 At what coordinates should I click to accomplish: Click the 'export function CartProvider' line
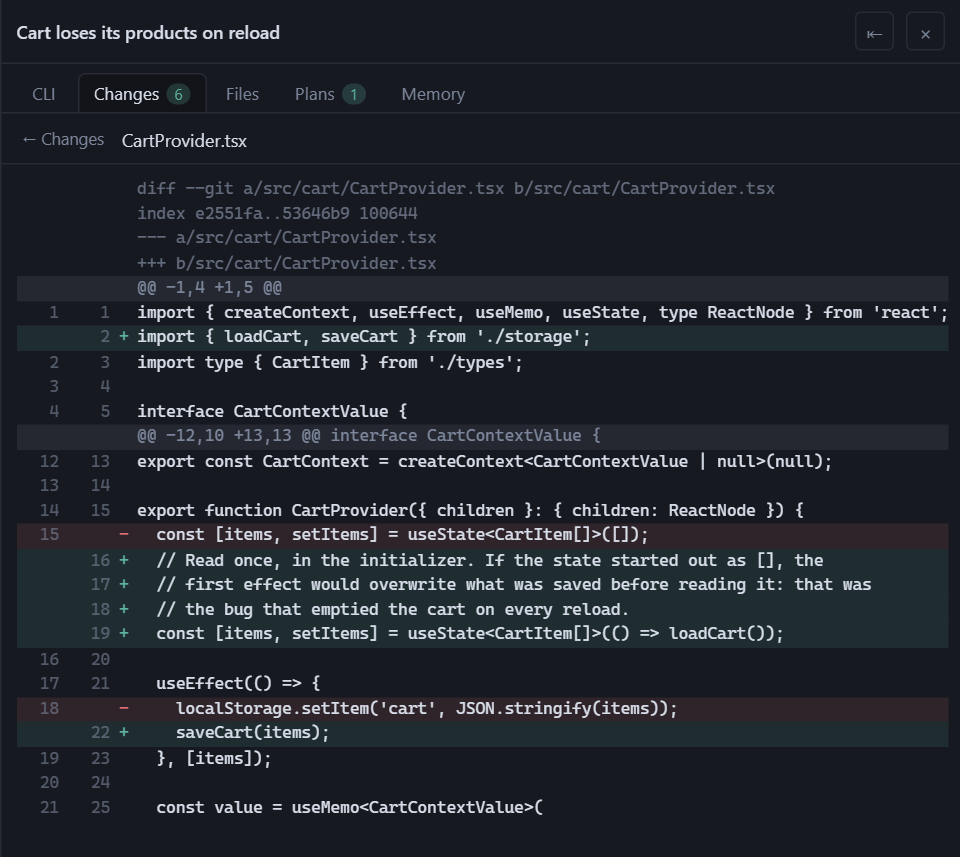pyautogui.click(x=482, y=511)
